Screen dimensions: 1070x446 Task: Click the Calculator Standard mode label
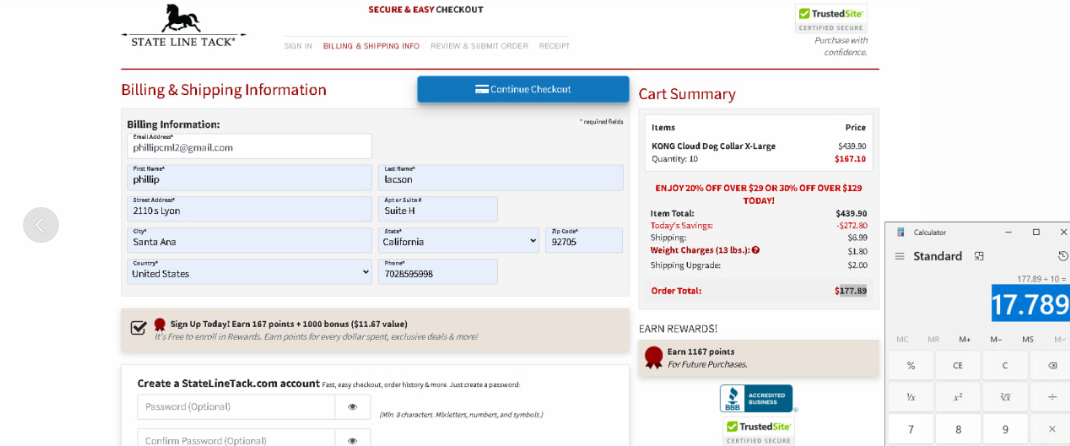(x=938, y=256)
